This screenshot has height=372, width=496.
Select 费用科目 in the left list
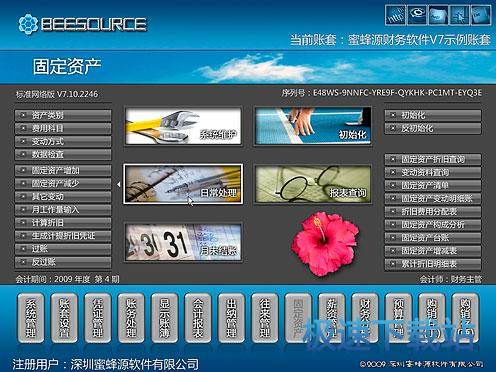[63, 128]
